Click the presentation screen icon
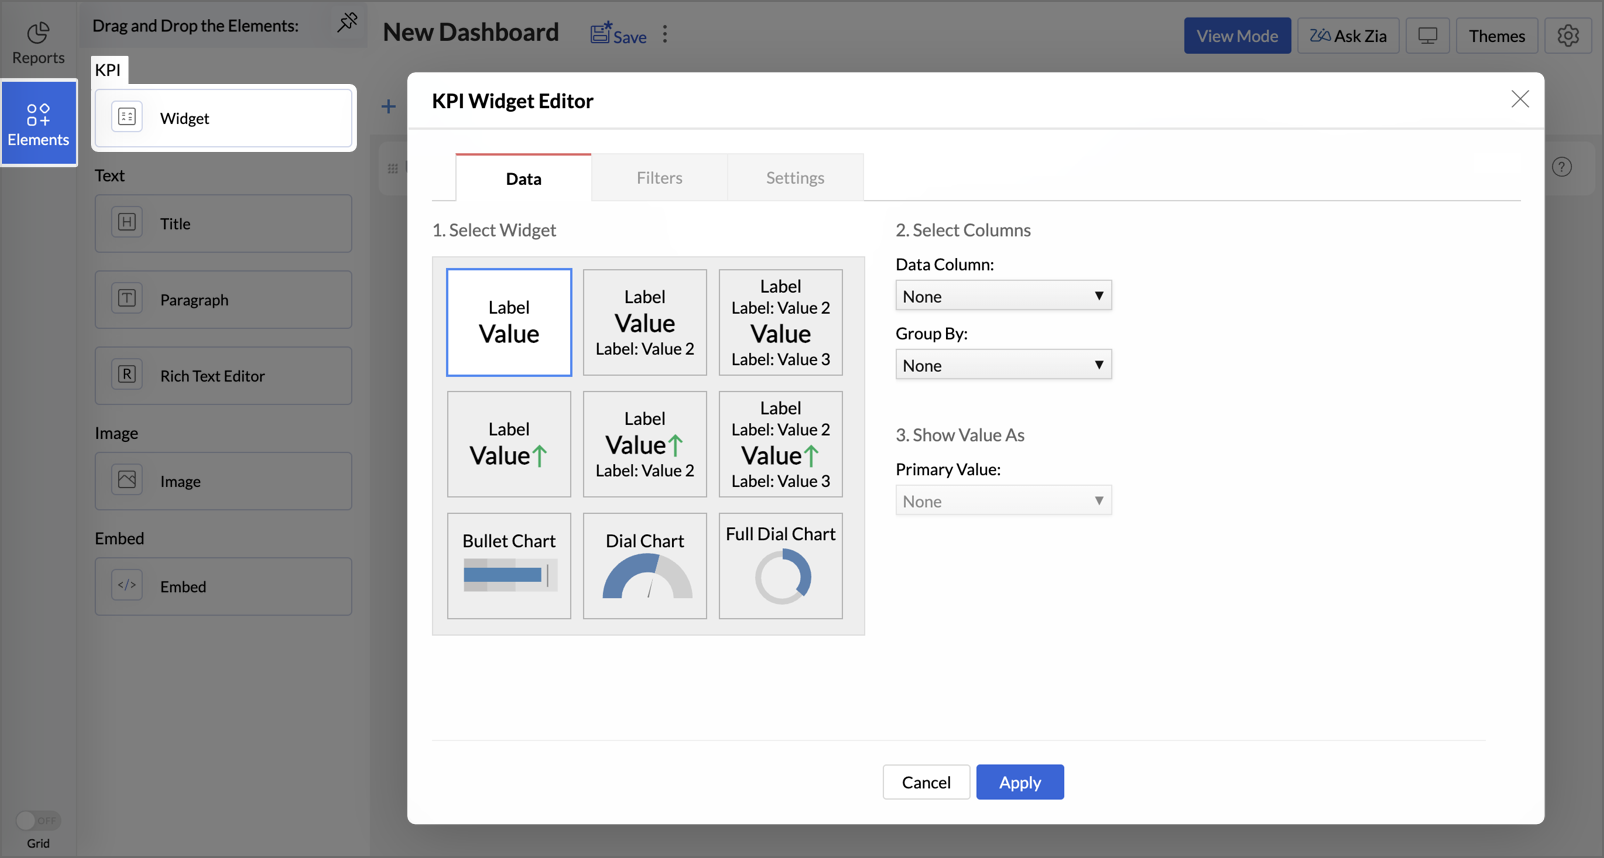1604x858 pixels. (1428, 36)
